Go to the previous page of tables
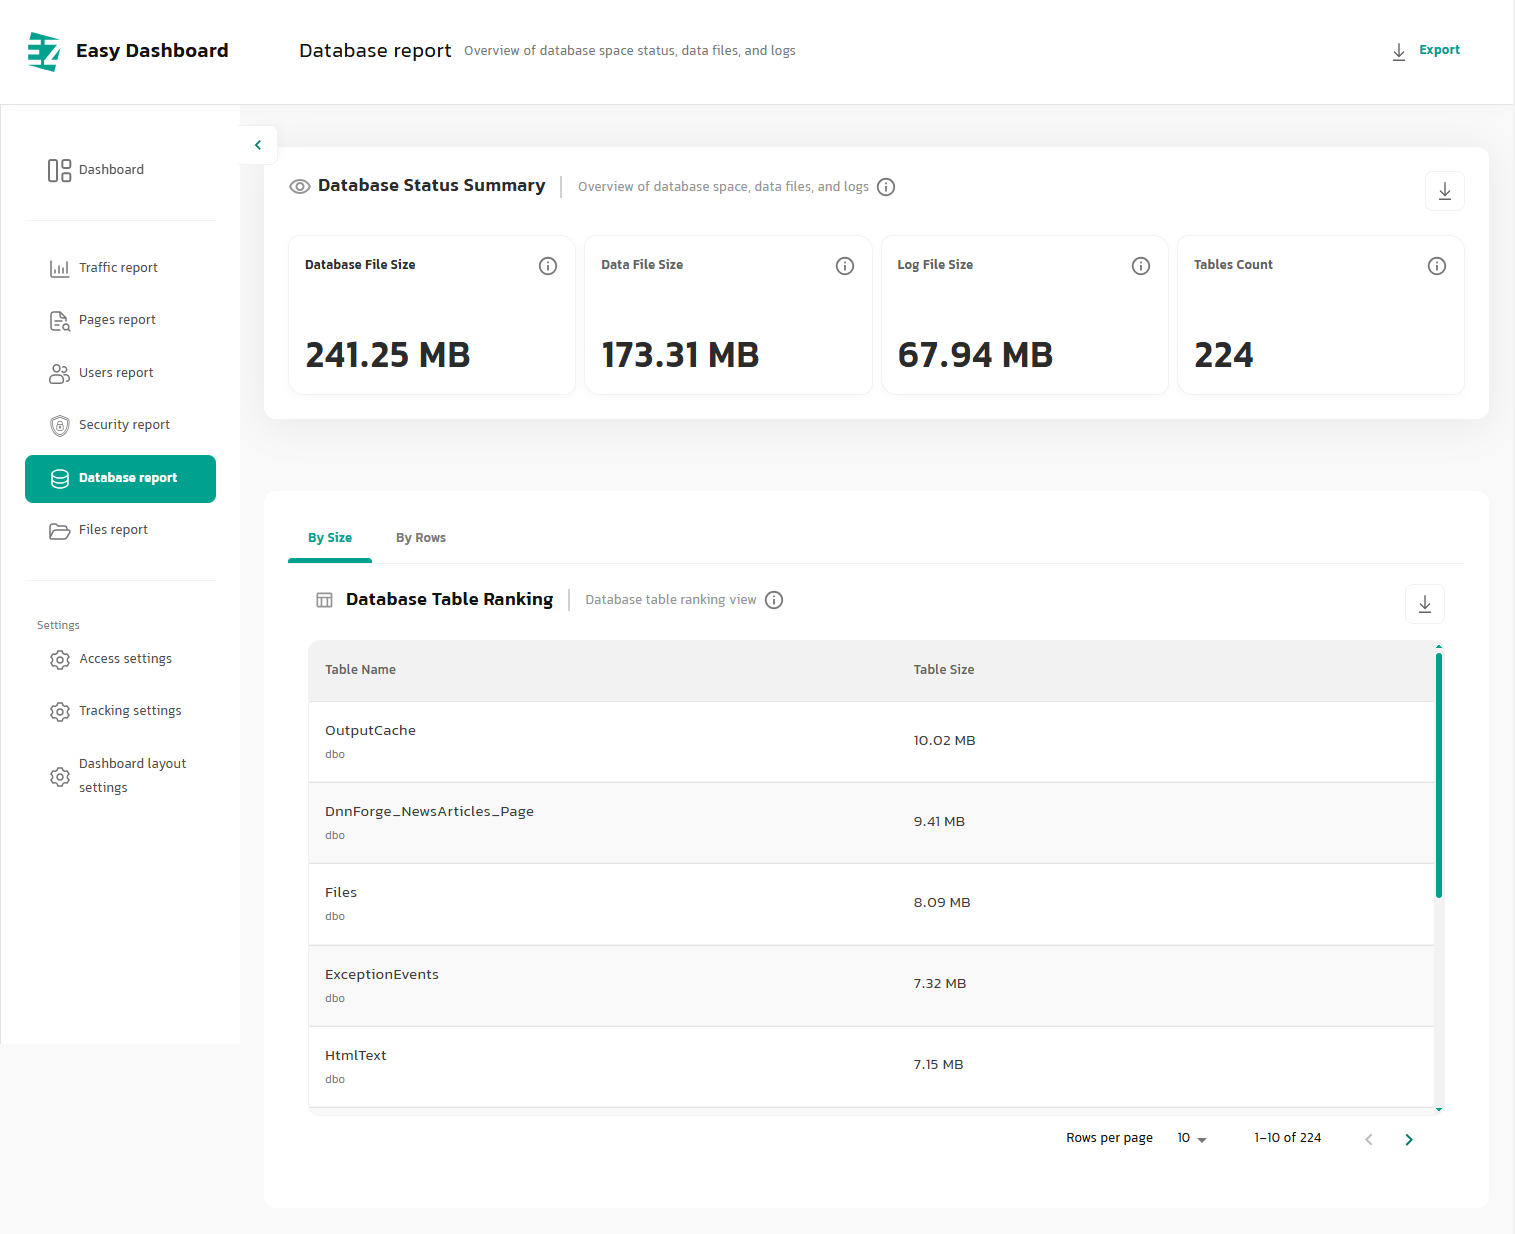 point(1369,1140)
